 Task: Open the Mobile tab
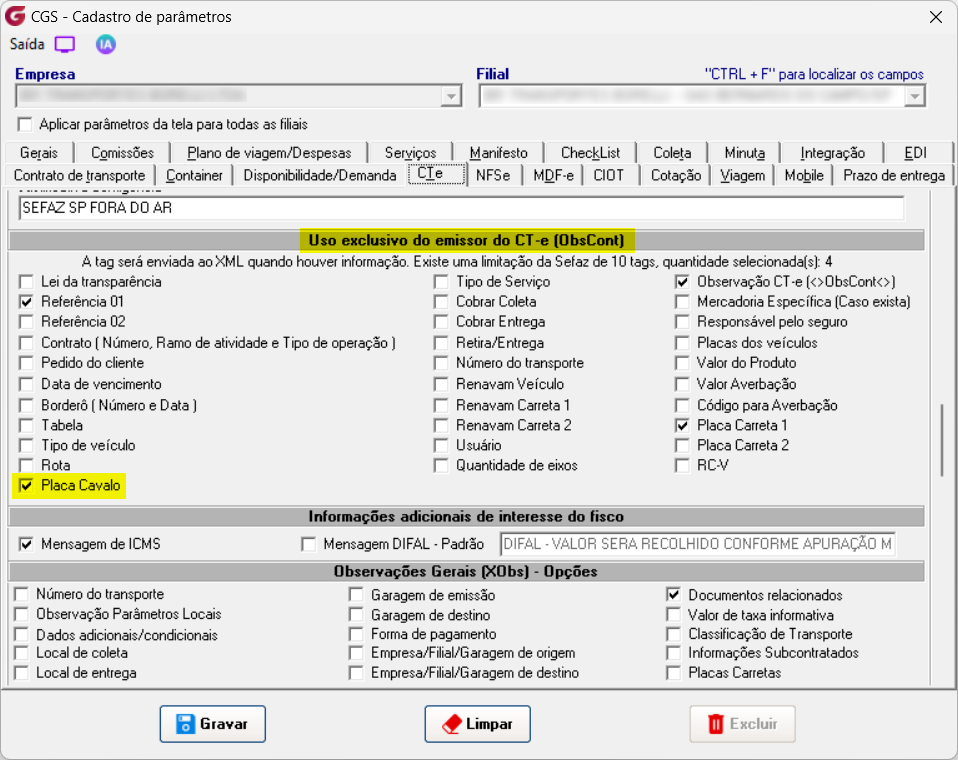[x=804, y=175]
